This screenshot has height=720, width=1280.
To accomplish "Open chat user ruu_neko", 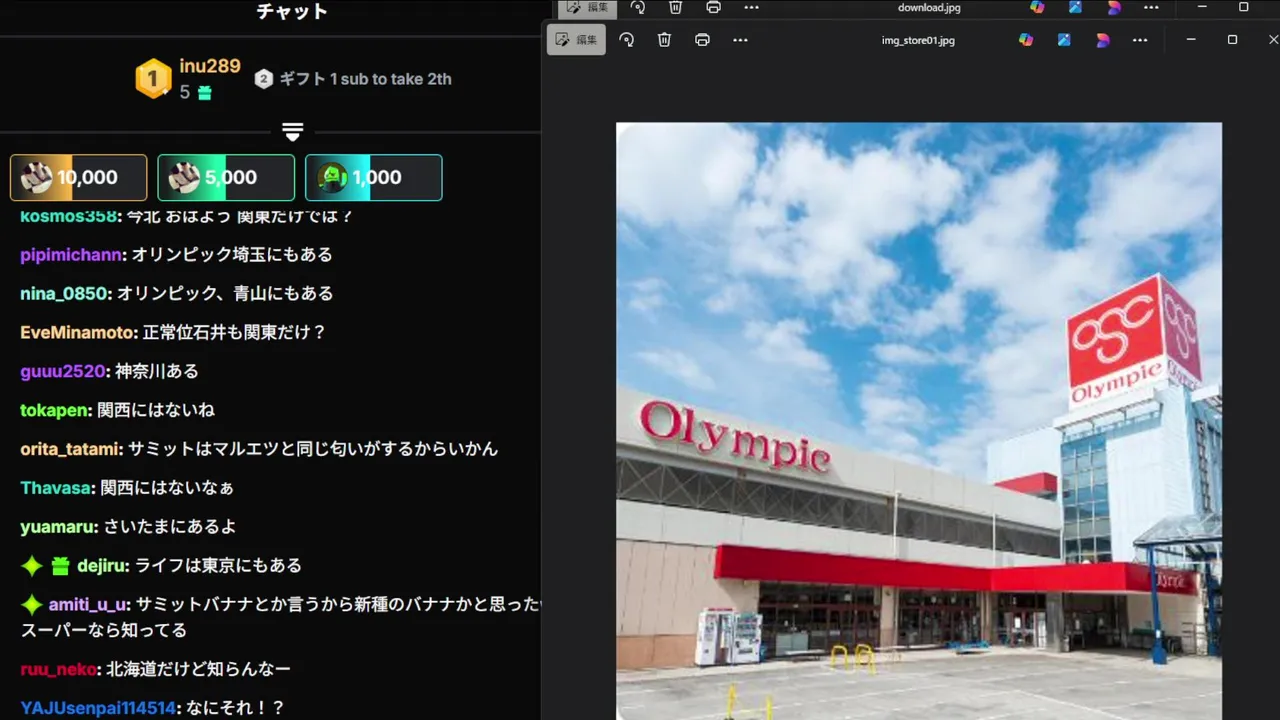I will click(59, 669).
